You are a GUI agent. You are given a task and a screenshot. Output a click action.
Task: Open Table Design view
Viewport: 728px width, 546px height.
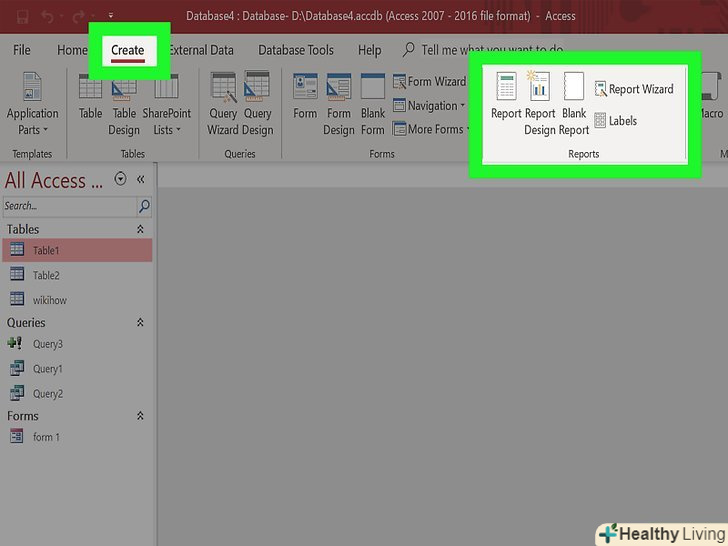click(x=124, y=104)
